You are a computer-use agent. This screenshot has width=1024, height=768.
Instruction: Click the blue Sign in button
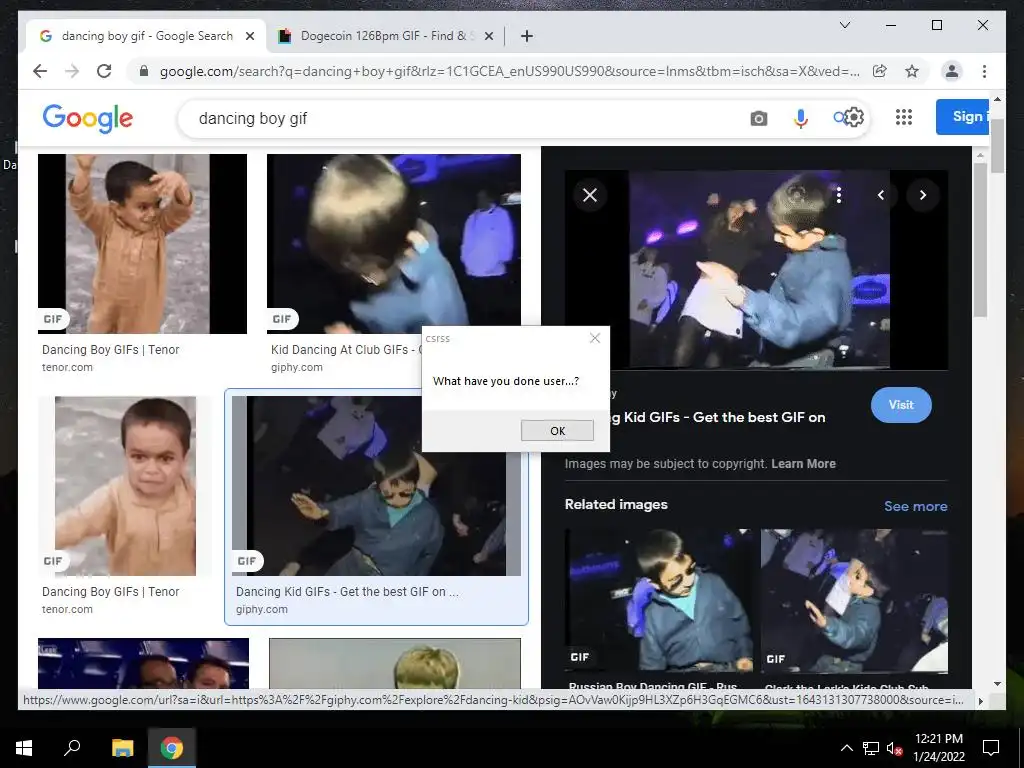[x=962, y=117]
